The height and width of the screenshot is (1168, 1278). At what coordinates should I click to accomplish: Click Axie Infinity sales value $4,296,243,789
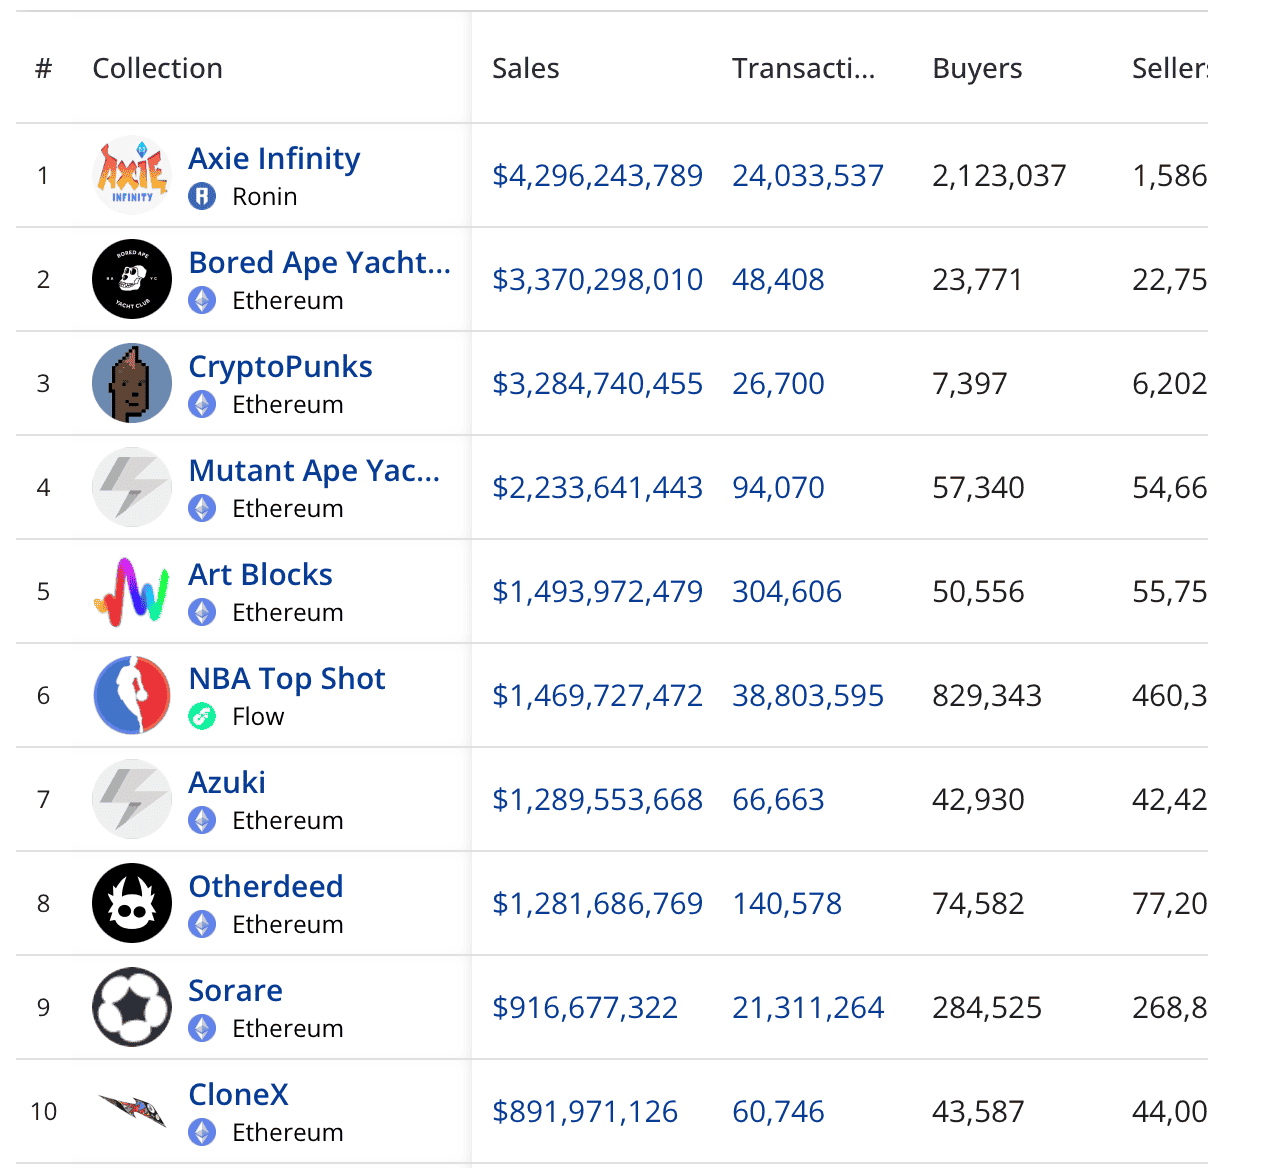(x=597, y=176)
